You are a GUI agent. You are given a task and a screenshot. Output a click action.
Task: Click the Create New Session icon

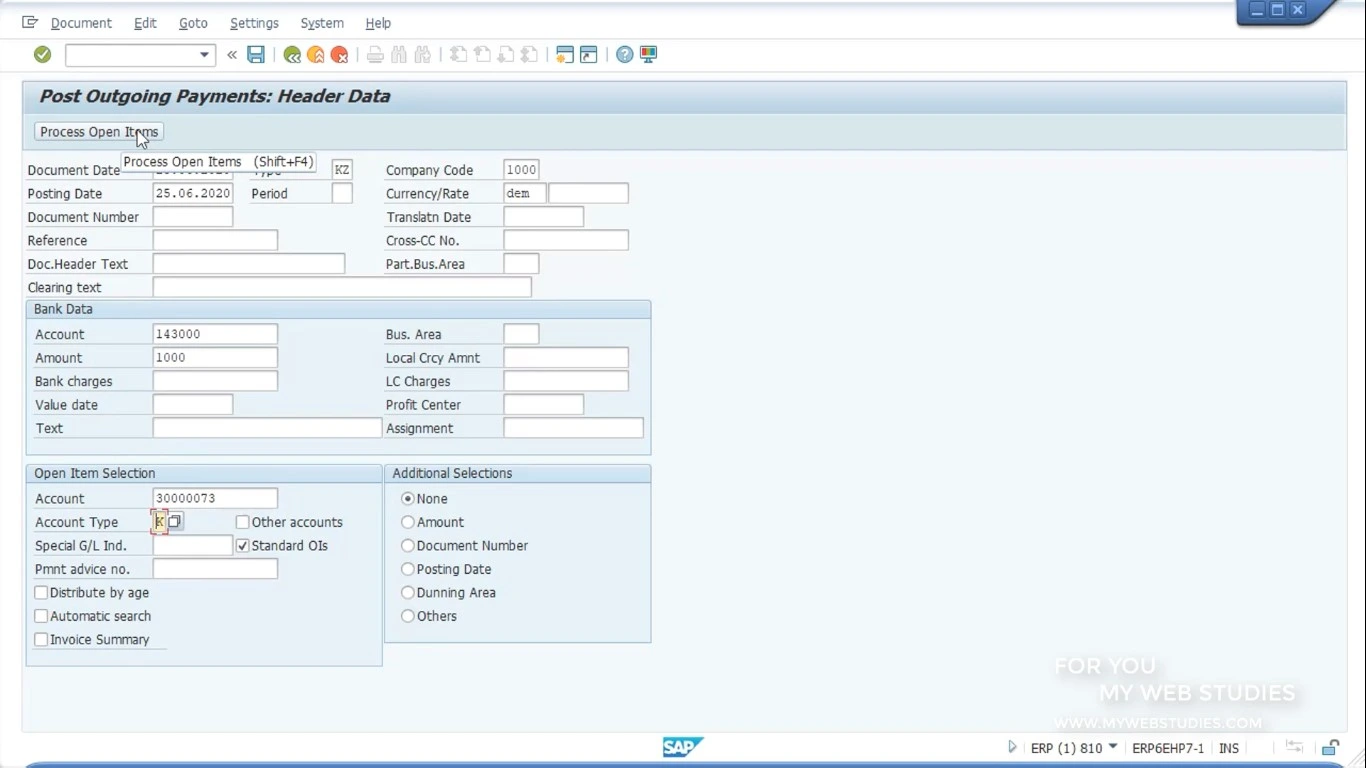(x=565, y=55)
